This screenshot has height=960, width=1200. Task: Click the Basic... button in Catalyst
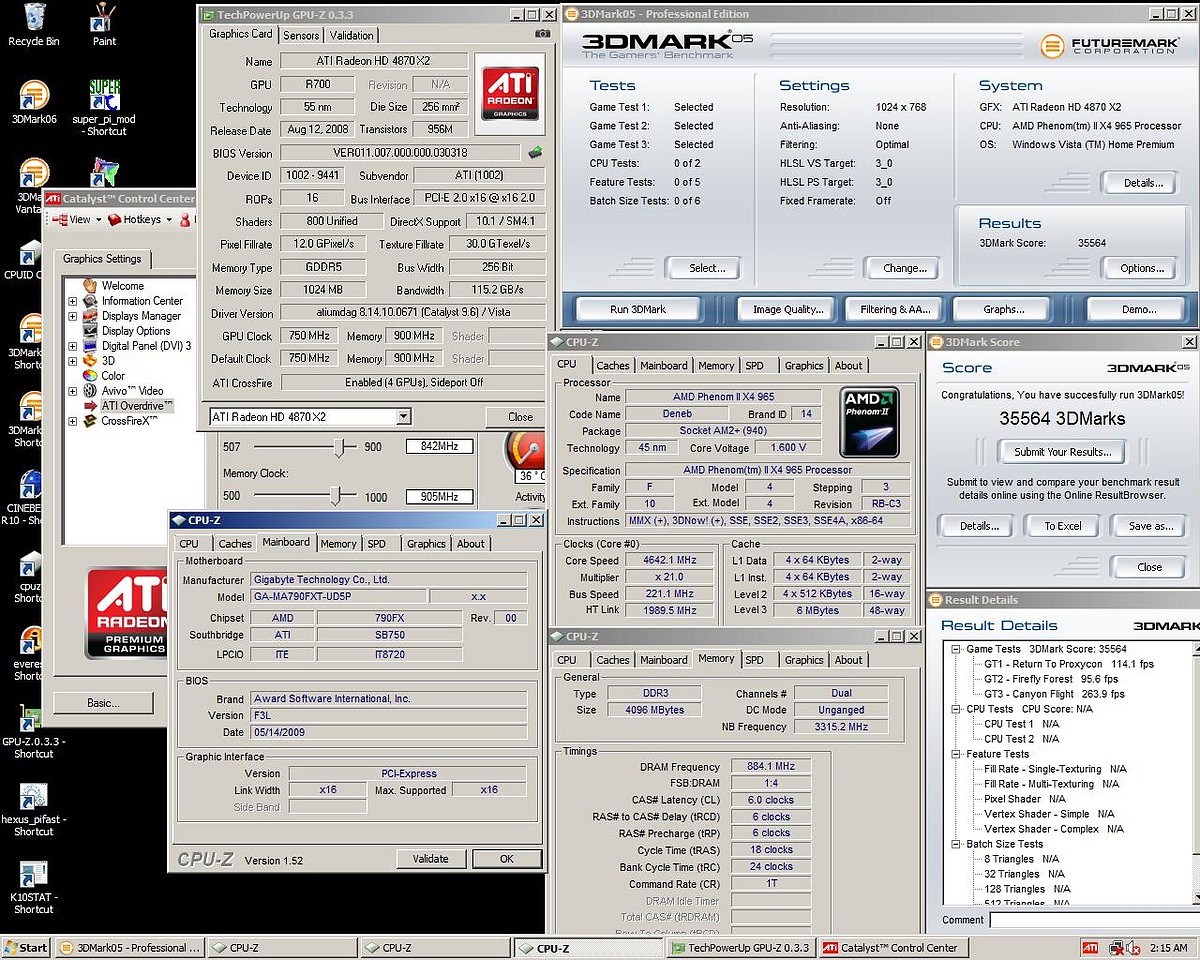click(102, 703)
